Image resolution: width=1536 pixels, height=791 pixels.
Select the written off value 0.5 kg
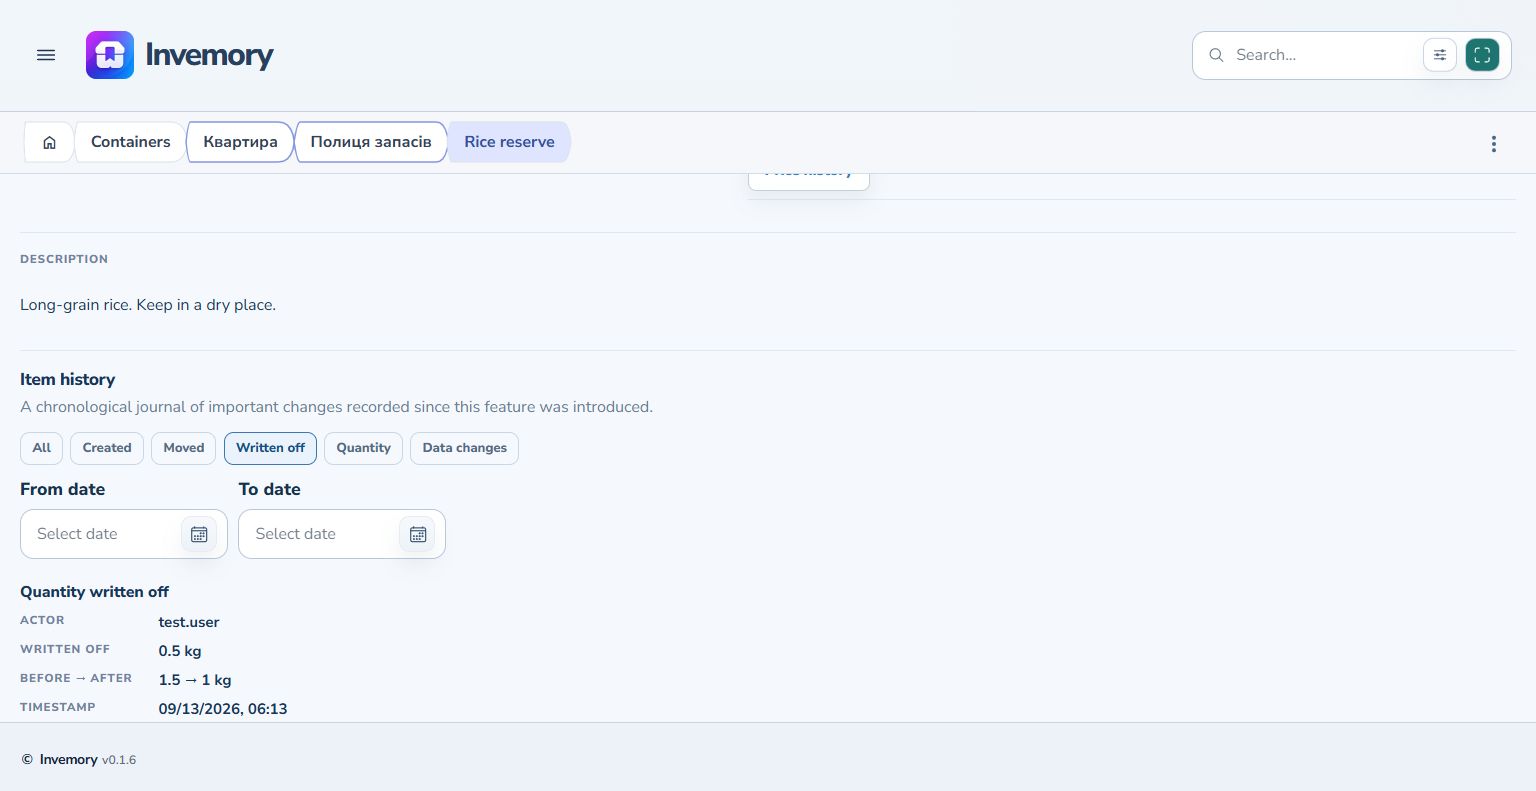[180, 651]
